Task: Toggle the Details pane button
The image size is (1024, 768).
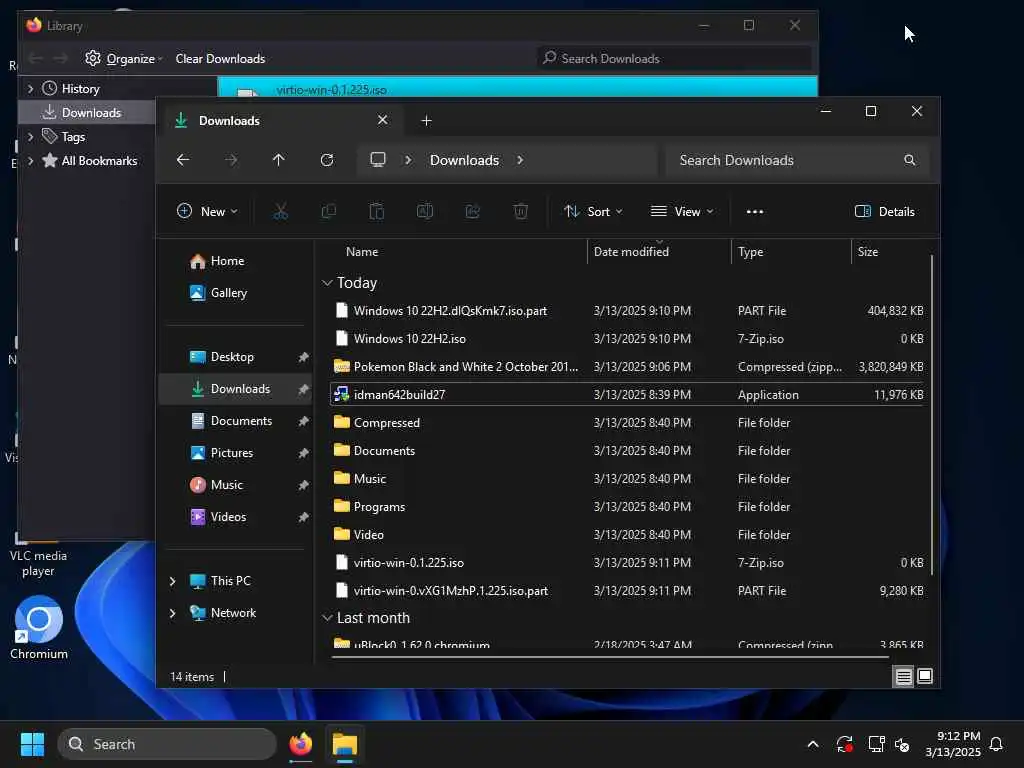Action: (885, 212)
